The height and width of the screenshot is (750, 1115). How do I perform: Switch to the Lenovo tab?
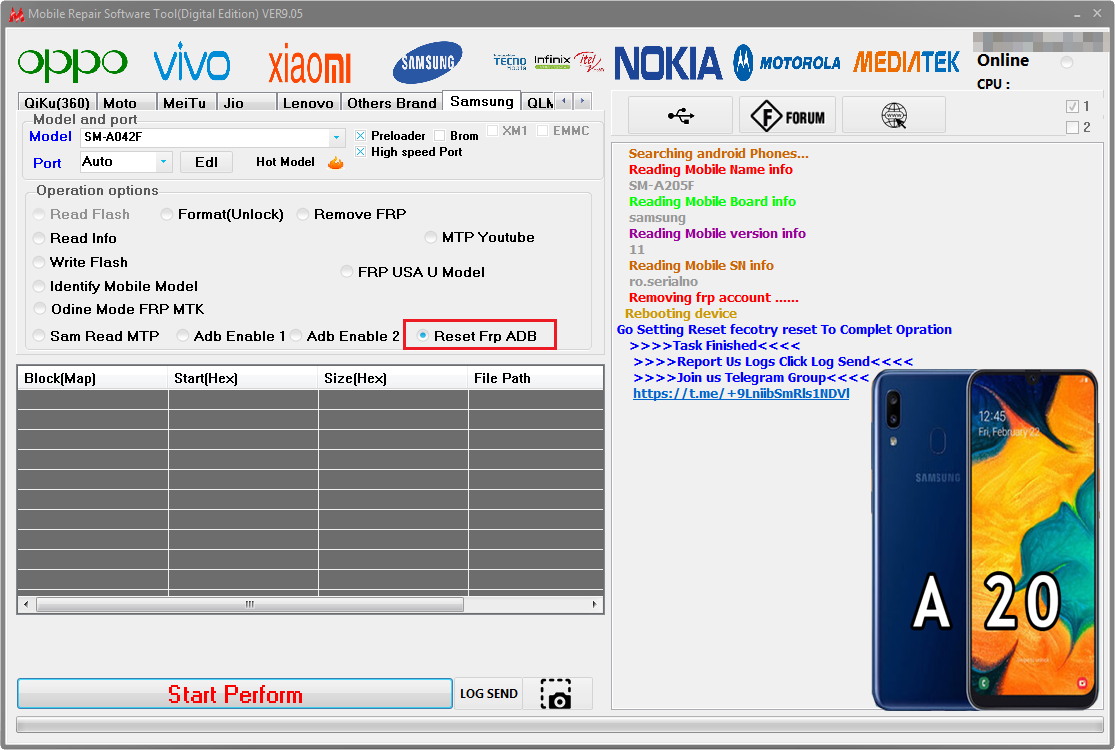pos(308,103)
